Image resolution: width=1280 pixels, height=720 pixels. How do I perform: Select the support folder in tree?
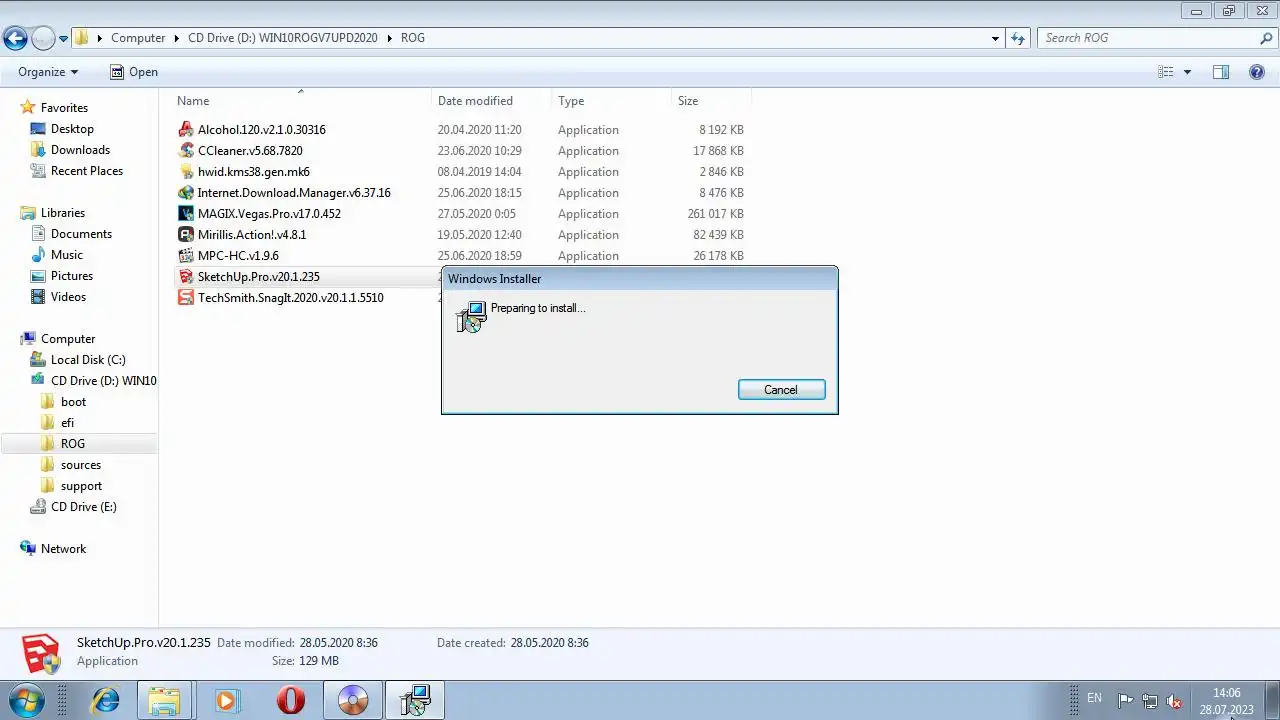tap(81, 486)
